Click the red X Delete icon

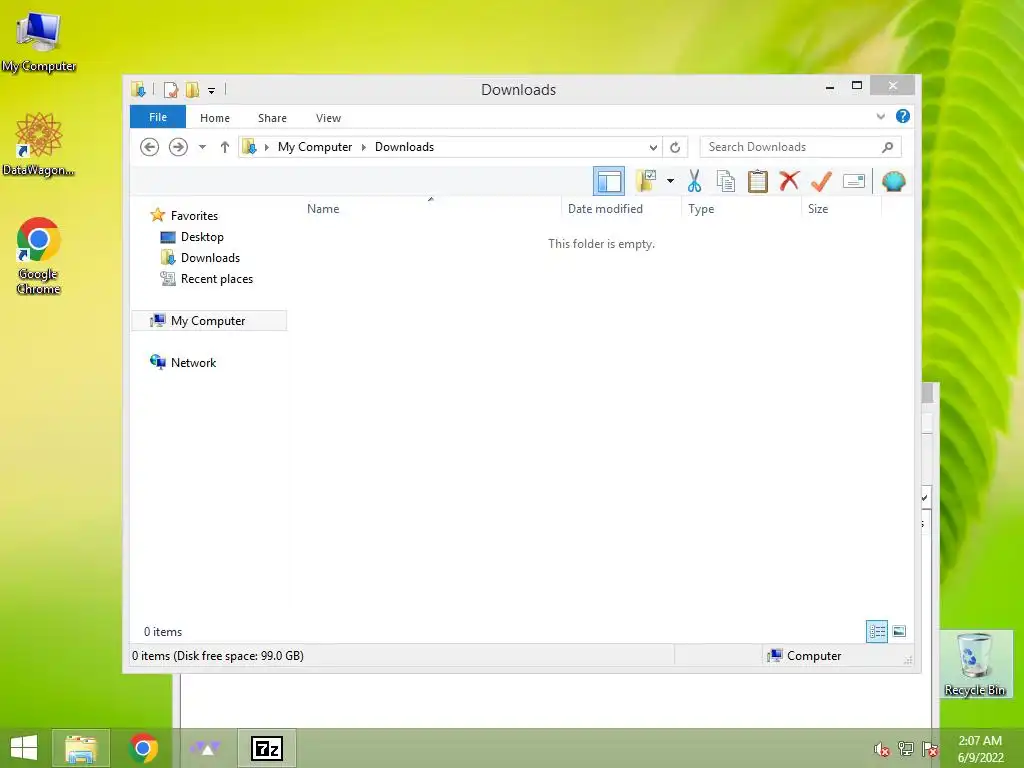pyautogui.click(x=789, y=181)
